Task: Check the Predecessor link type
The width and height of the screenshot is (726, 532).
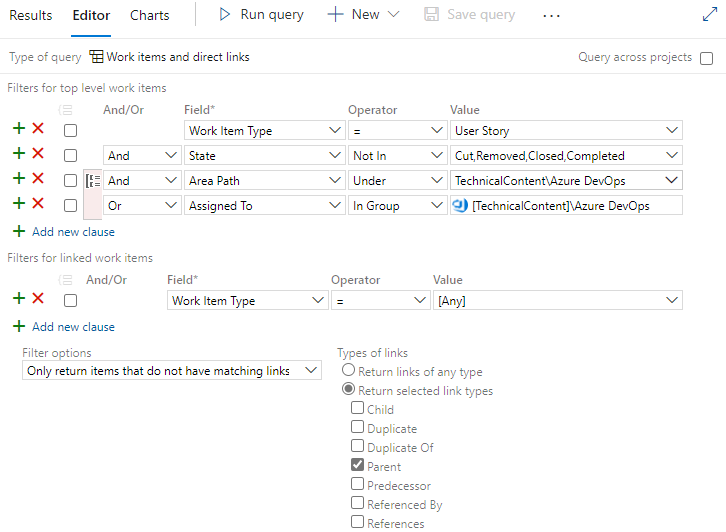Action: click(x=357, y=483)
